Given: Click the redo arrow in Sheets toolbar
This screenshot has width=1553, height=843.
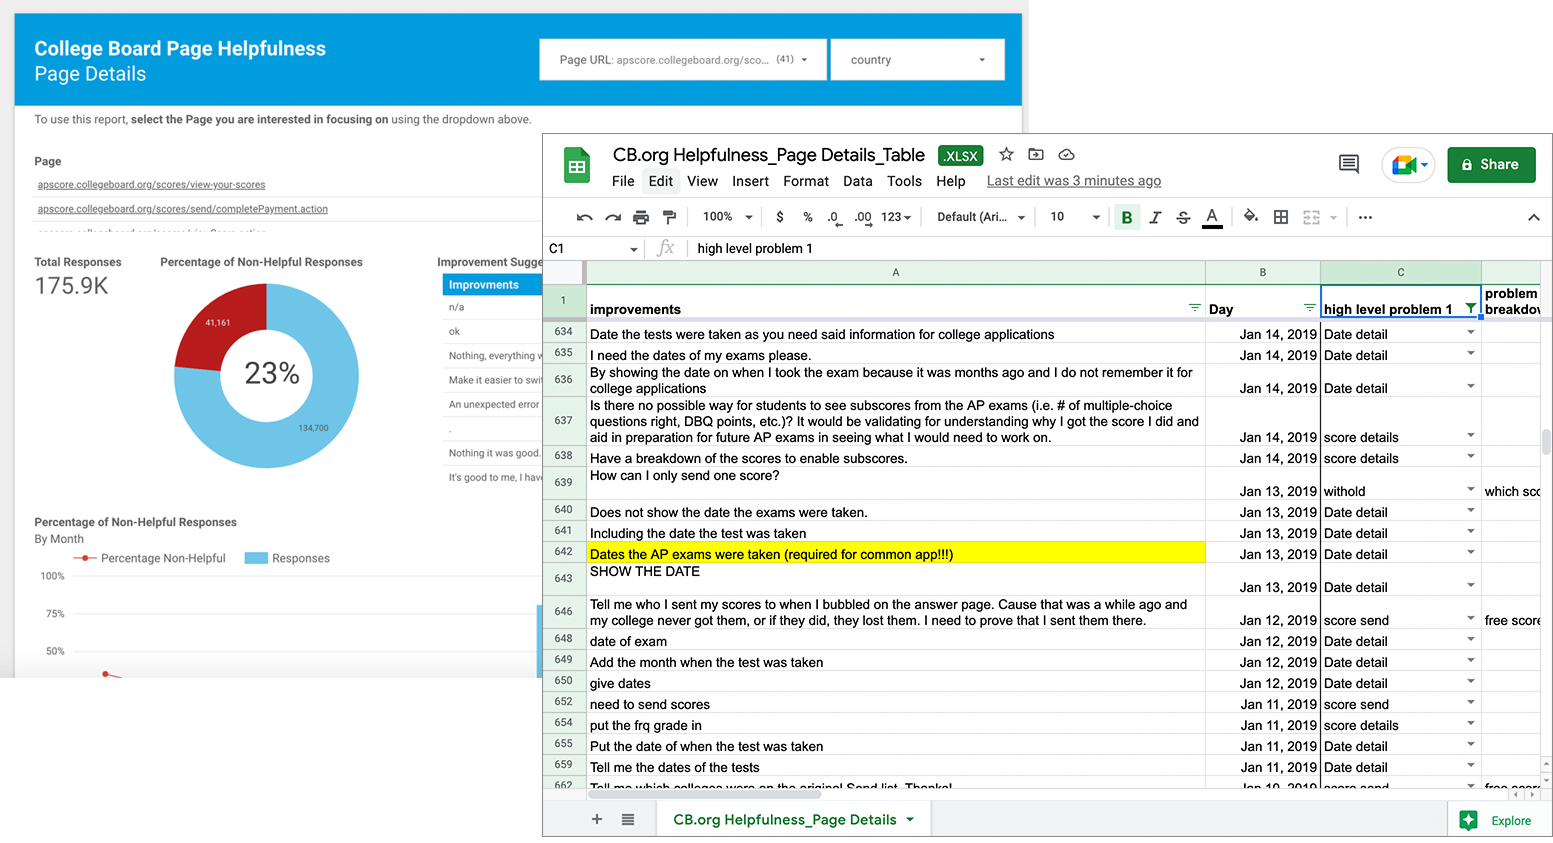Looking at the screenshot, I should point(613,217).
